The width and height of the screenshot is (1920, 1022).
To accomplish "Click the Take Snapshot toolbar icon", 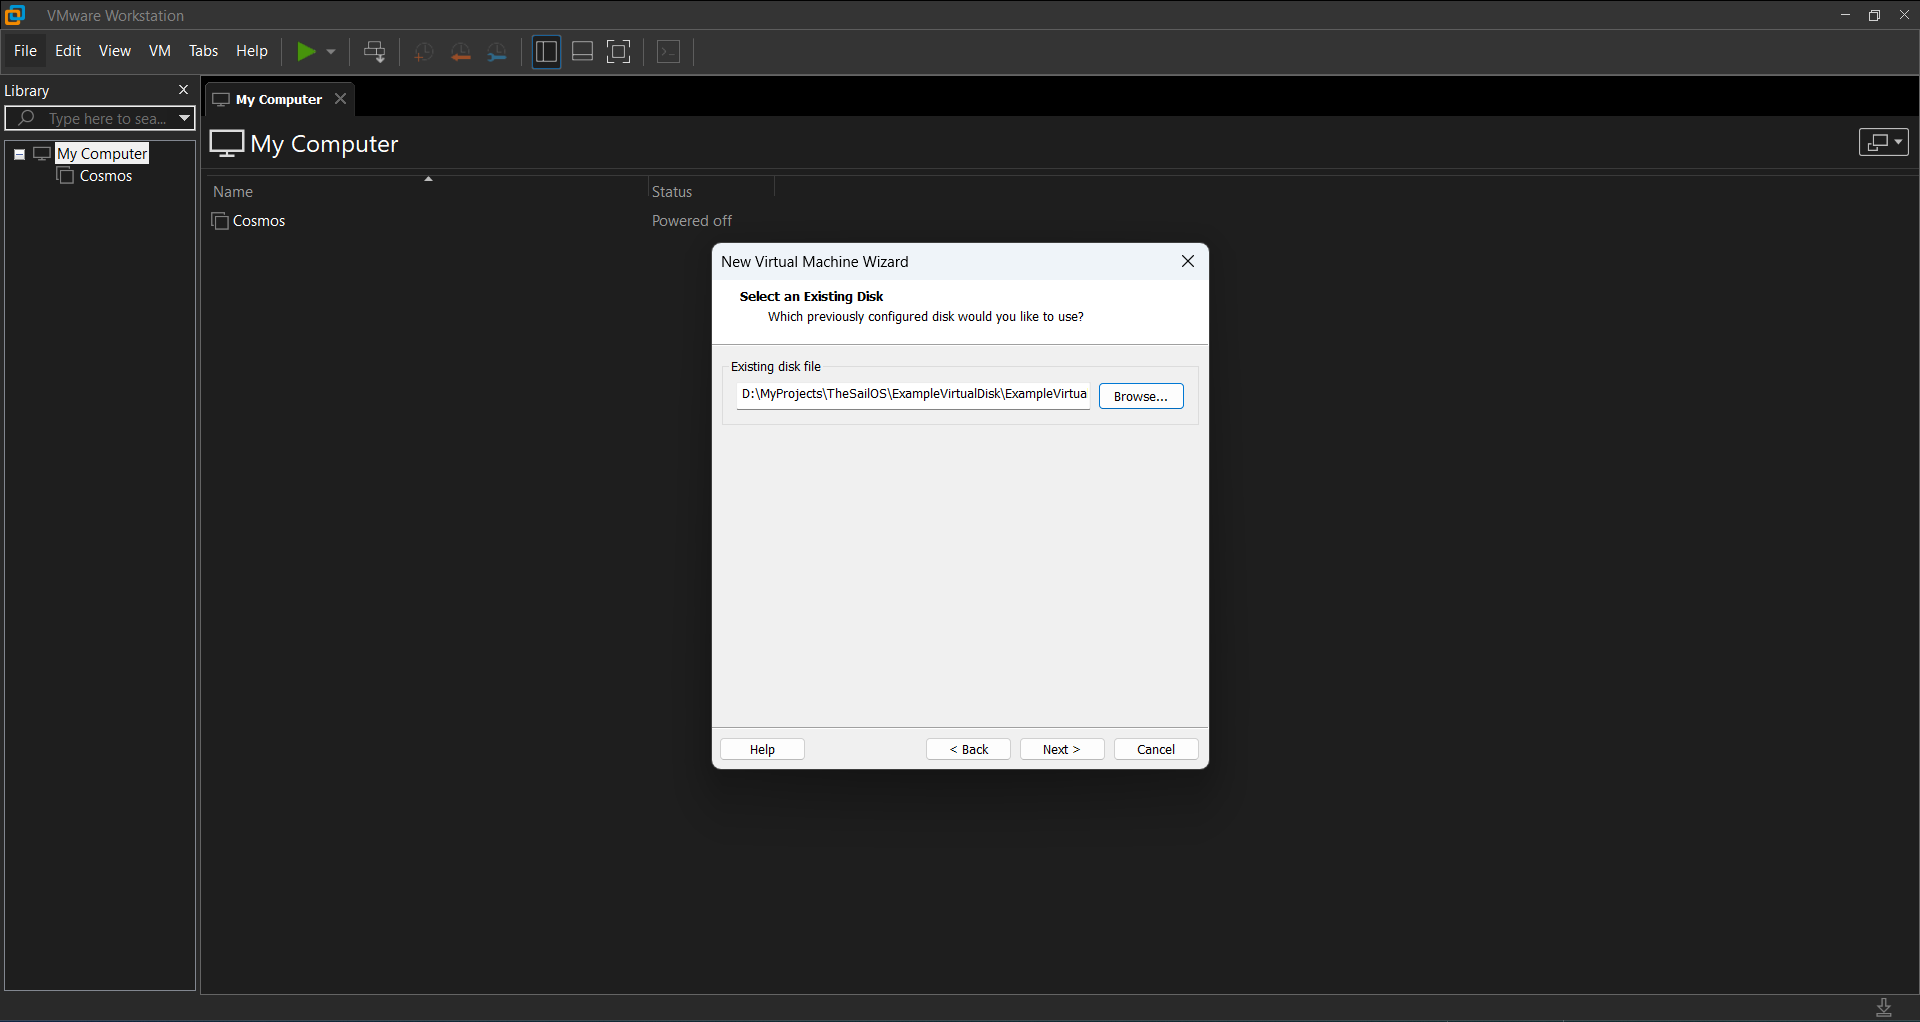I will [423, 52].
